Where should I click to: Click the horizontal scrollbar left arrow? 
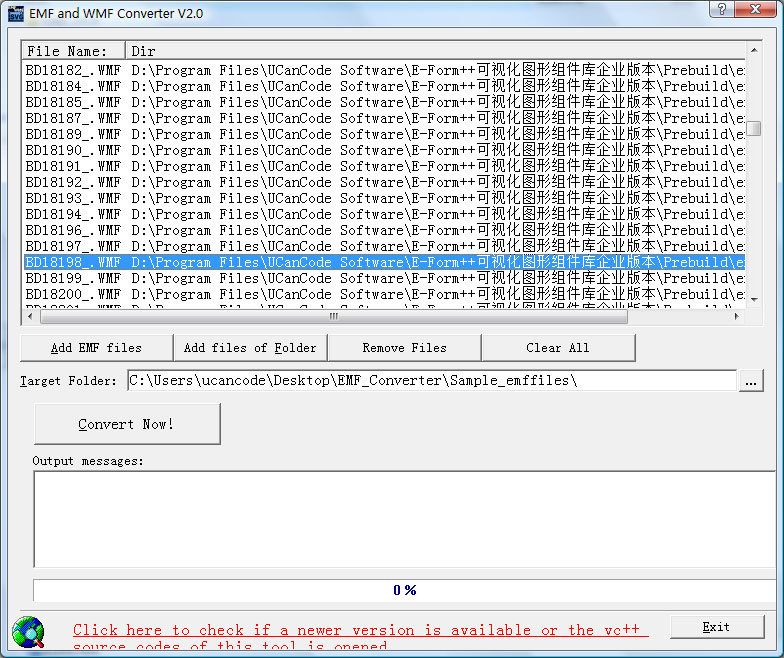(29, 317)
